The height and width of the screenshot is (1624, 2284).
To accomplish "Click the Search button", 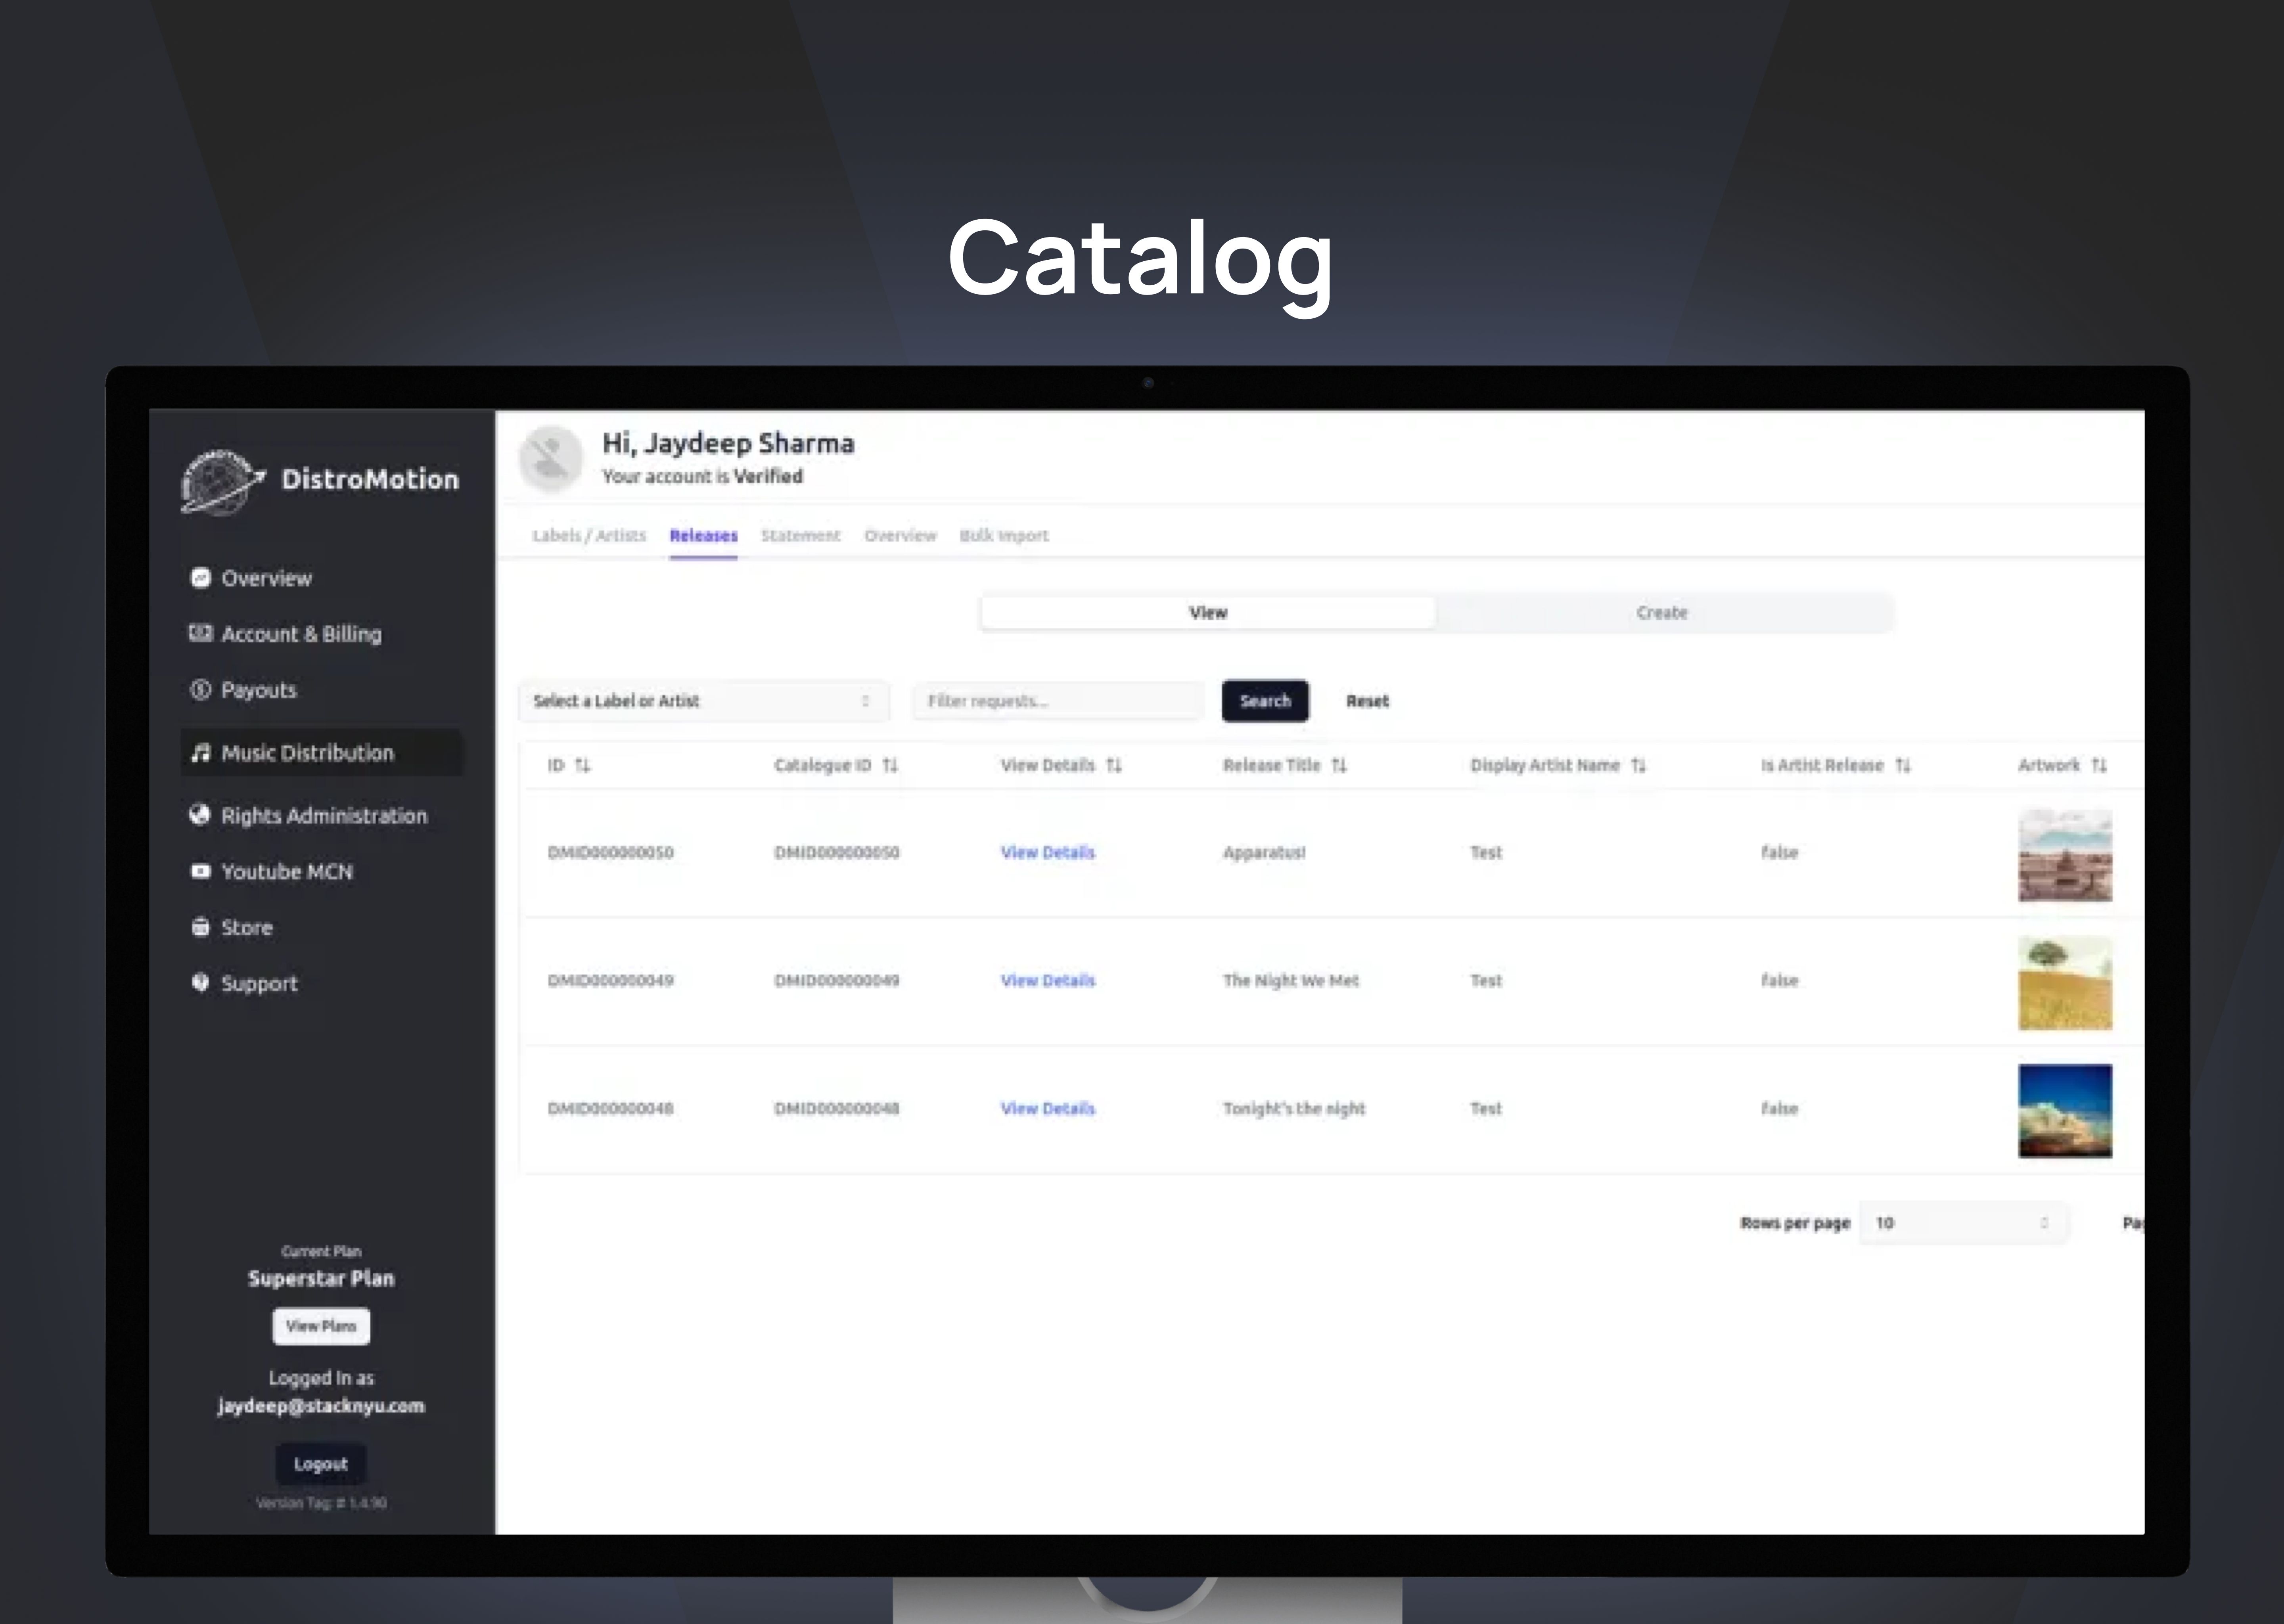I will click(x=1265, y=701).
